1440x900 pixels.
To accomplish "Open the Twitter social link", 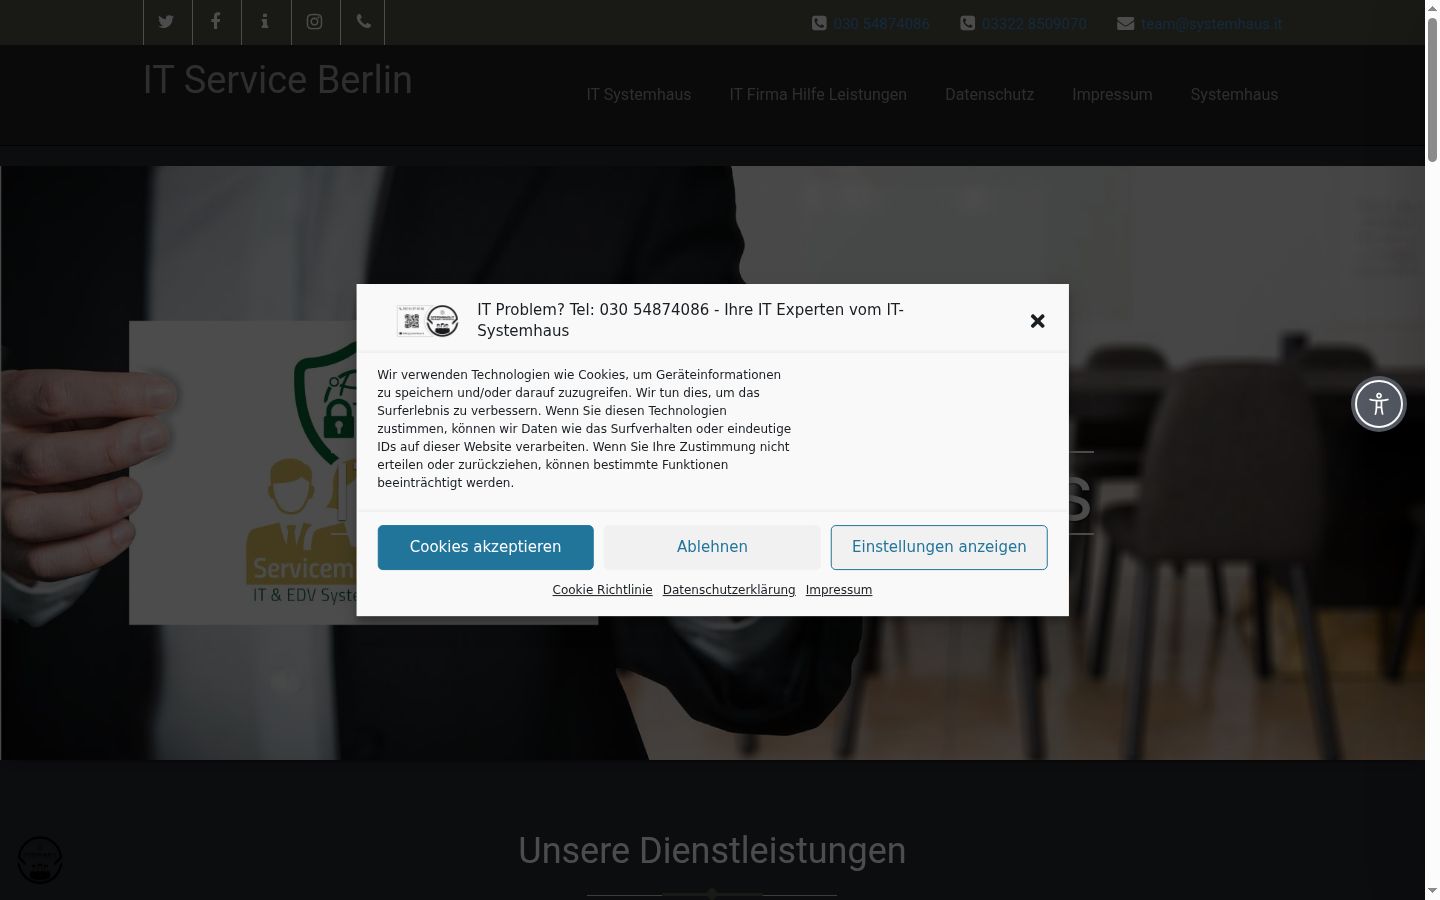I will 166,22.
